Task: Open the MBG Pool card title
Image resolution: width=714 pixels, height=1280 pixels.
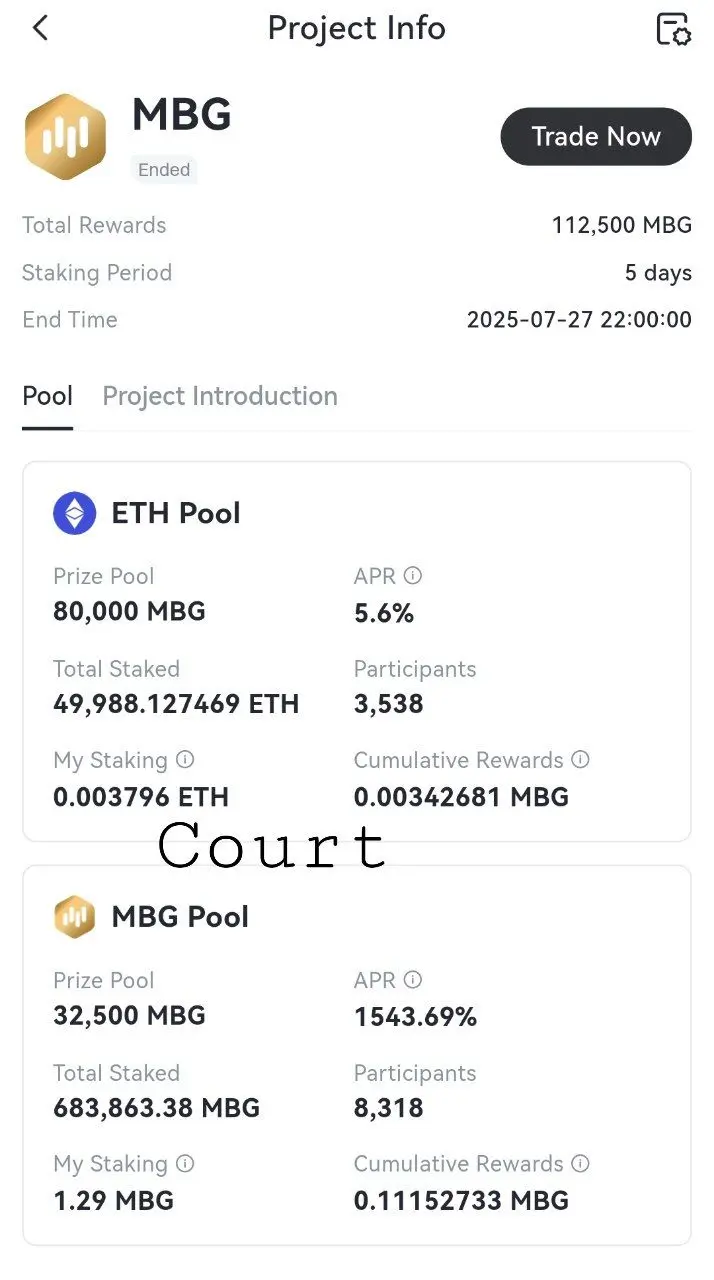Action: point(180,917)
